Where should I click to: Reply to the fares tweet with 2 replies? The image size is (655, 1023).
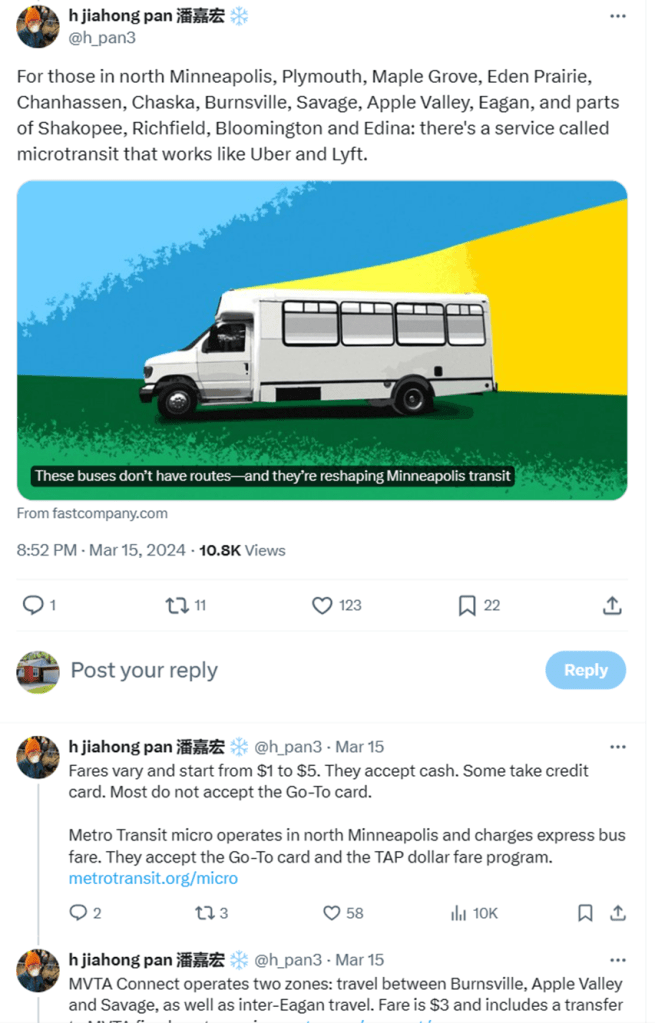tap(78, 913)
